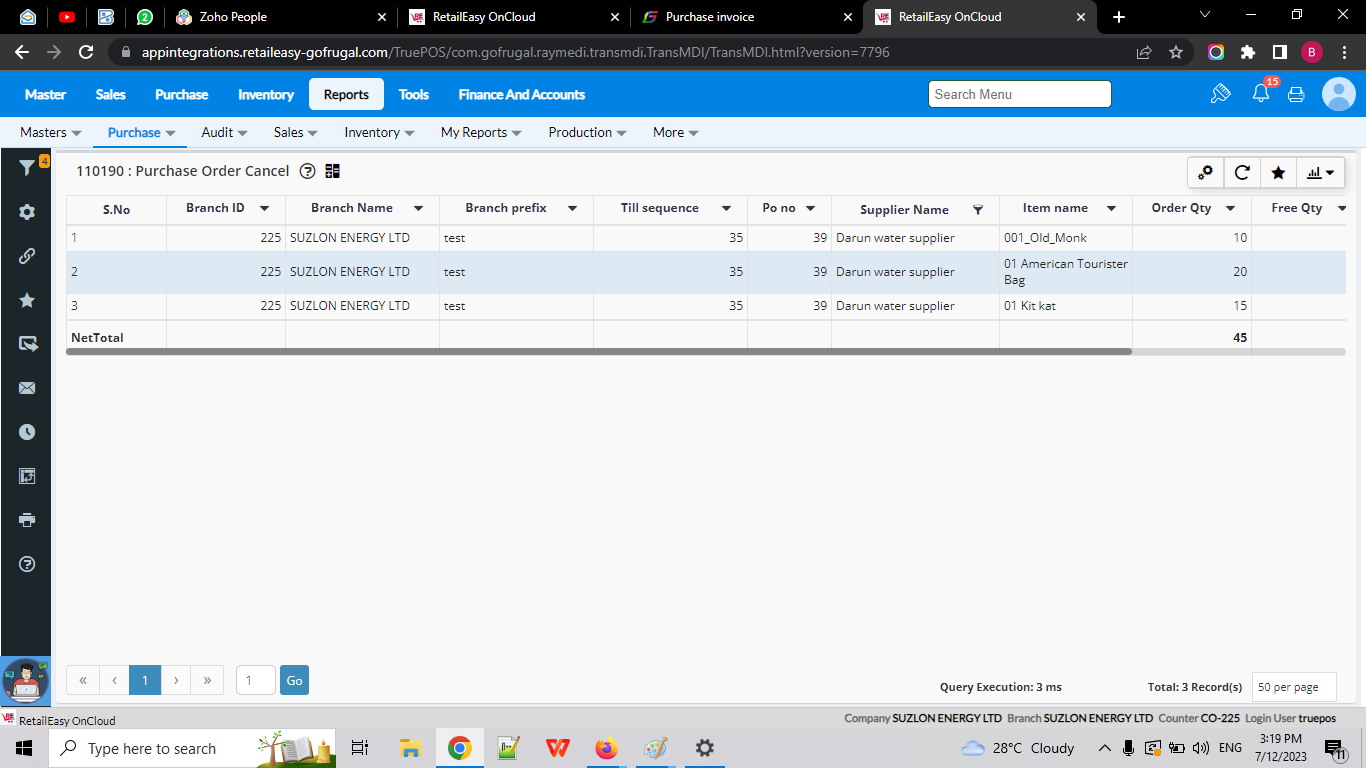Click the table's horizontal scrollbar
Screen dimensions: 1366x768
(599, 352)
